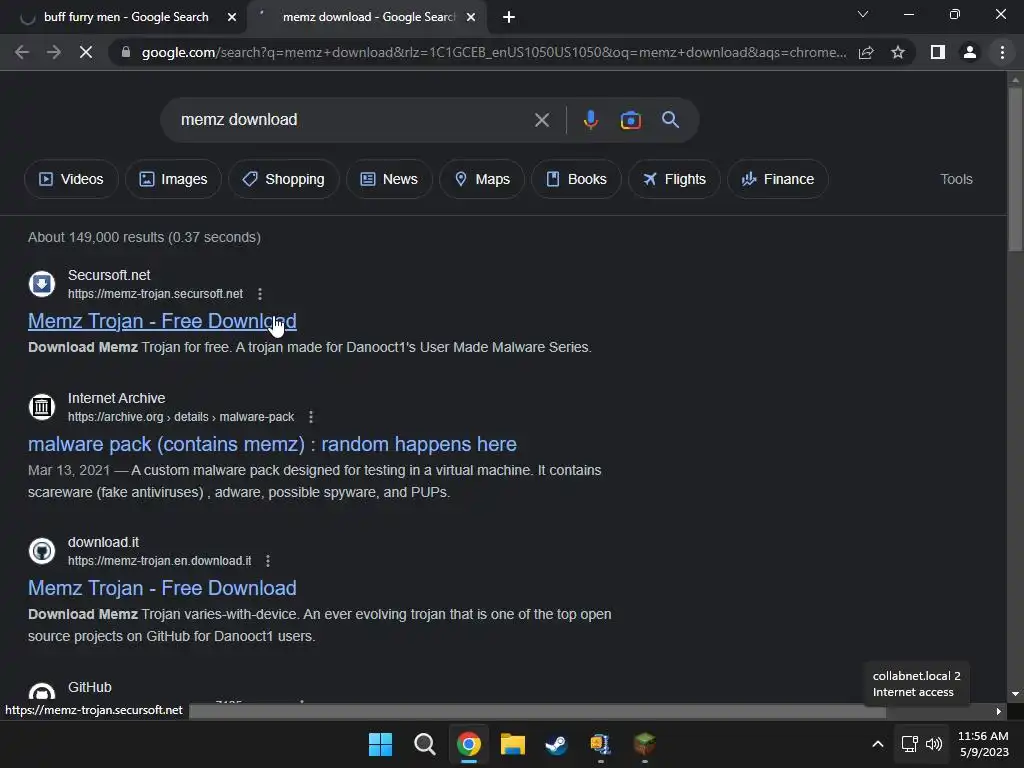Click the scroll right arrow at bottom
The width and height of the screenshot is (1024, 768).
[999, 711]
